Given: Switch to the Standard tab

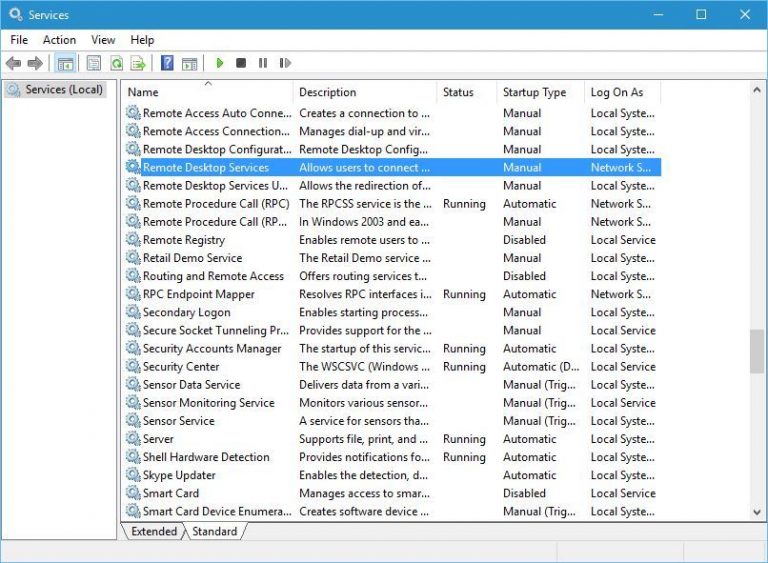Looking at the screenshot, I should click(215, 531).
